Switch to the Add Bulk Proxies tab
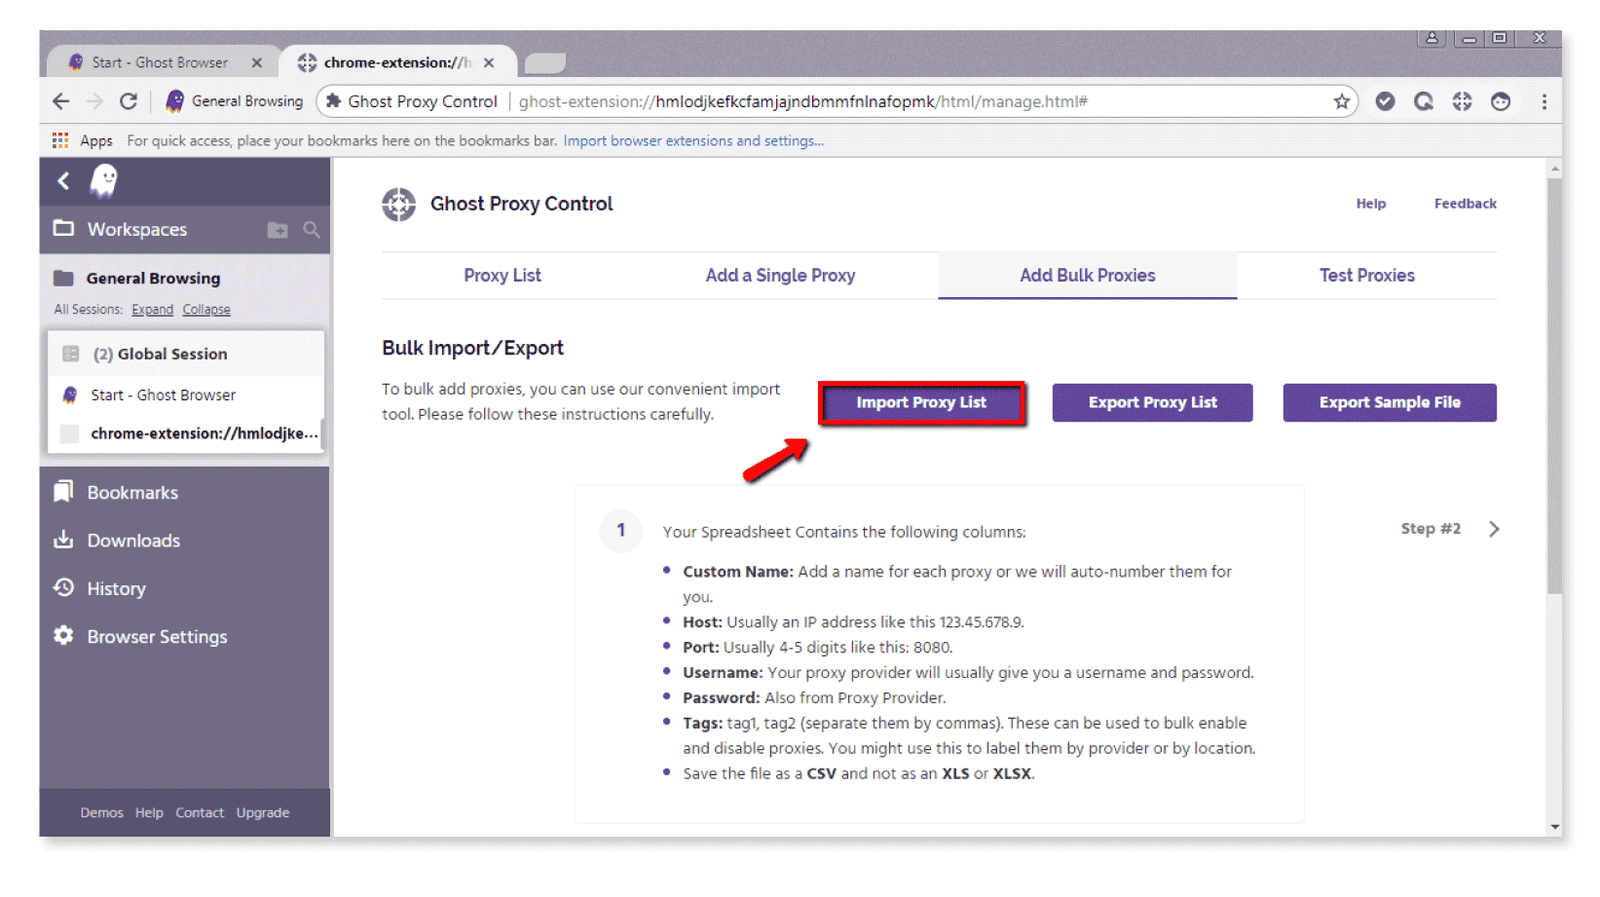1600x897 pixels. coord(1087,275)
